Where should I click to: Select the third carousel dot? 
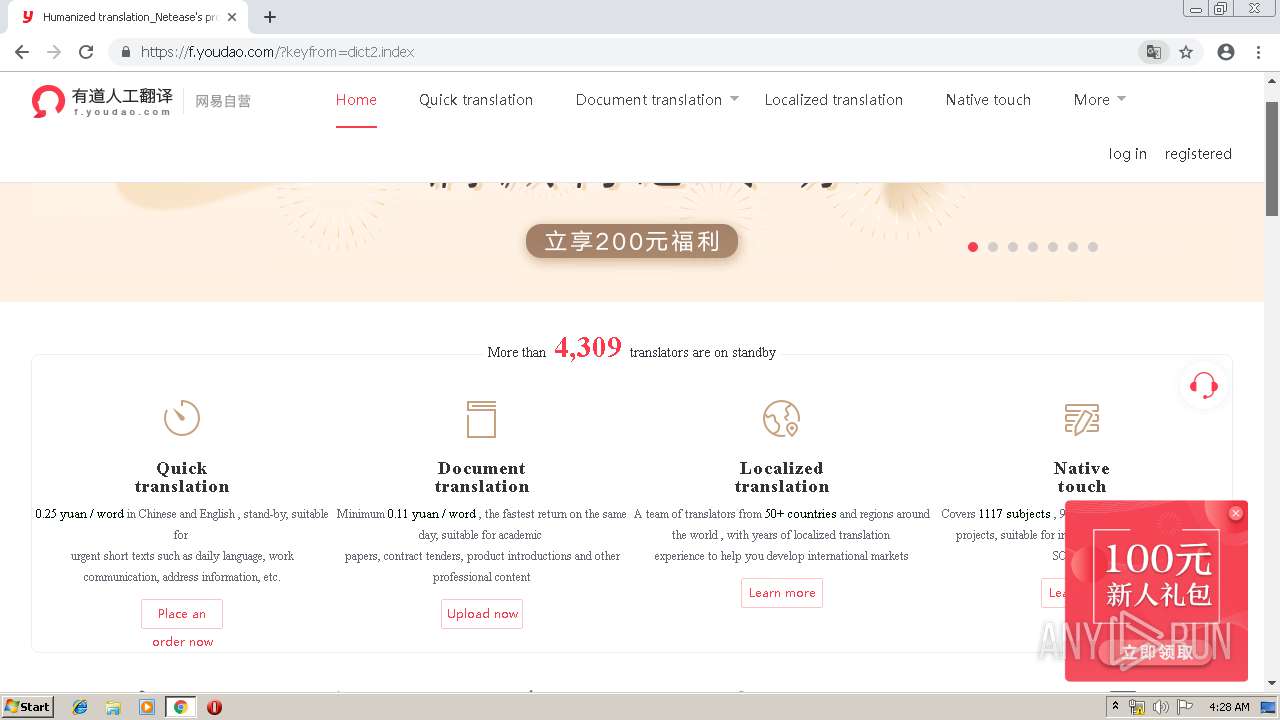pos(1013,247)
